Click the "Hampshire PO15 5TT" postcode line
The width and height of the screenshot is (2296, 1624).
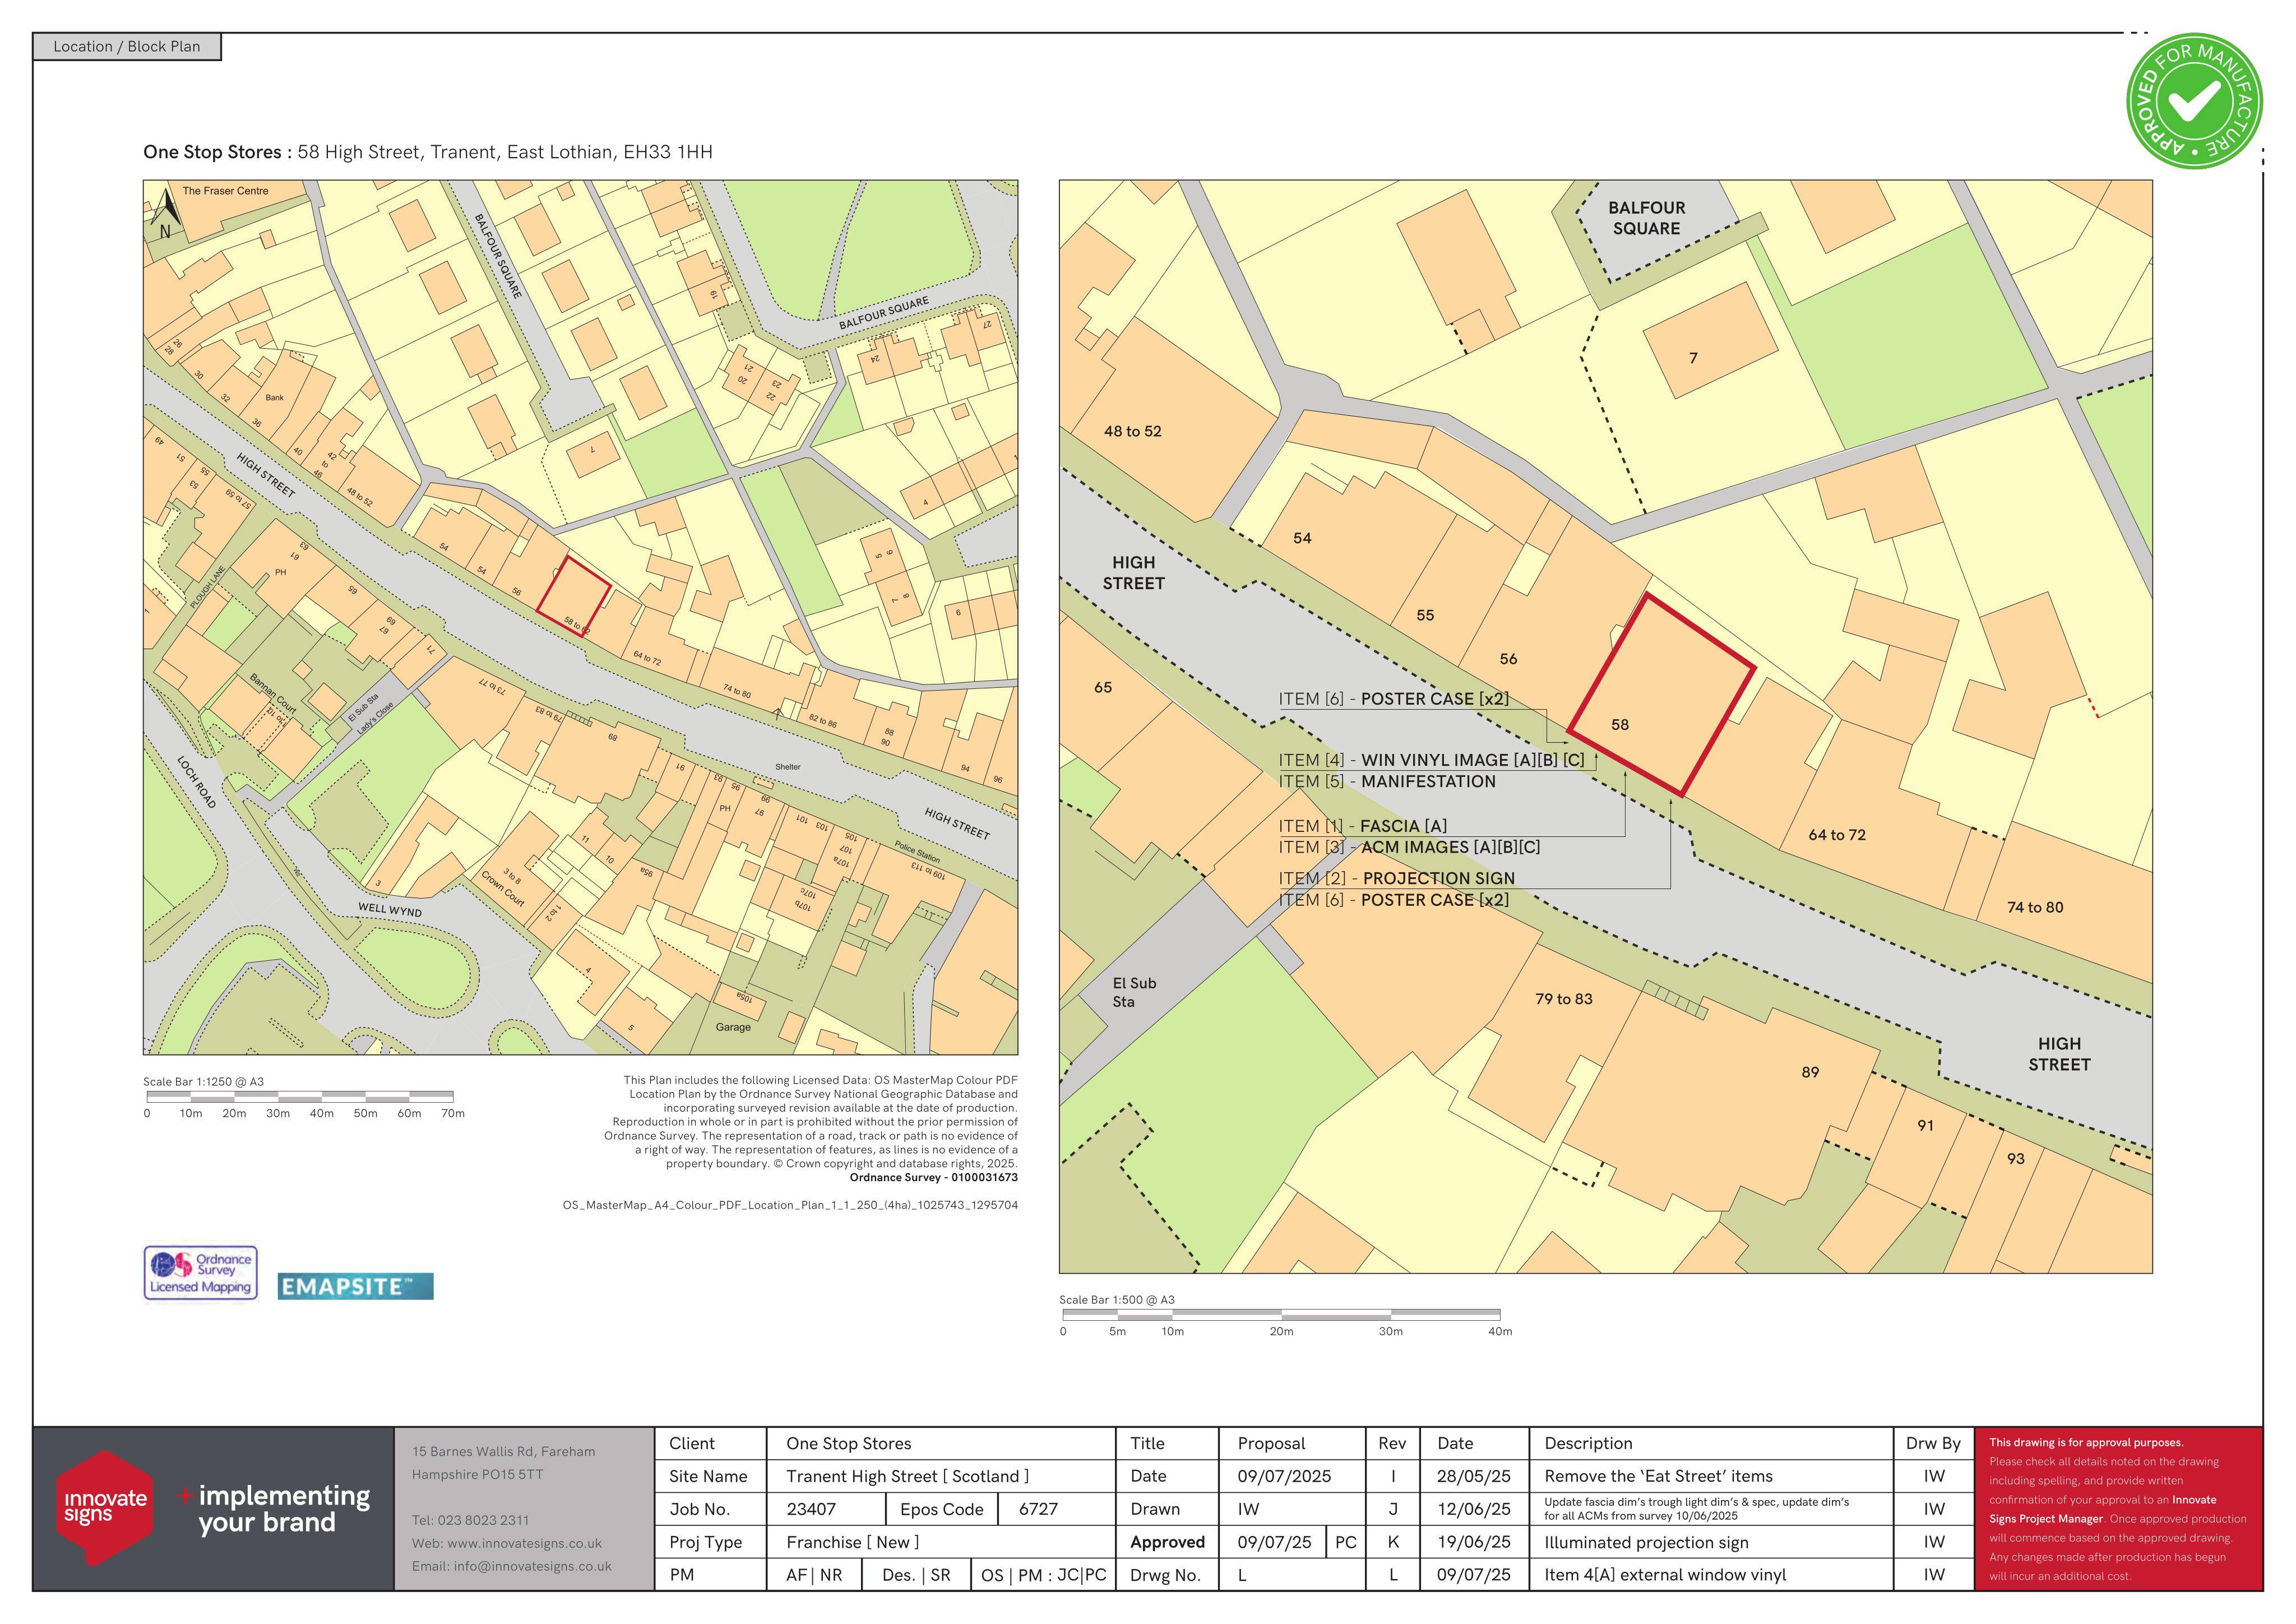[x=478, y=1474]
